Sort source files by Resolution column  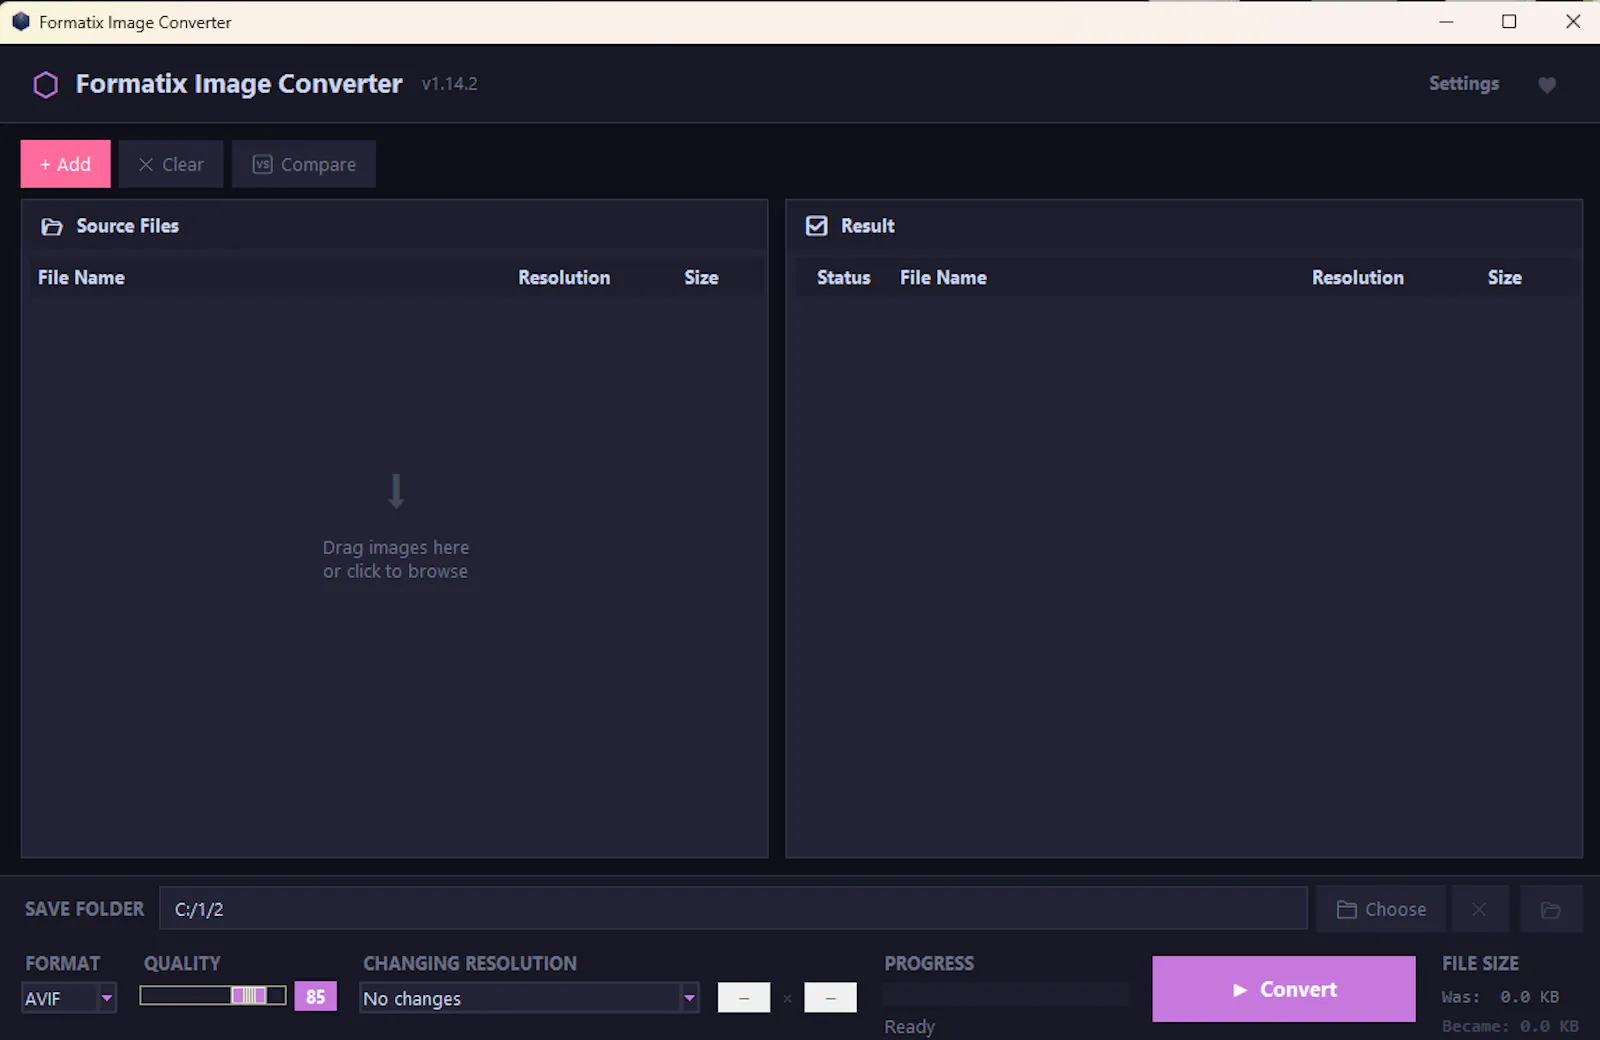(x=564, y=278)
